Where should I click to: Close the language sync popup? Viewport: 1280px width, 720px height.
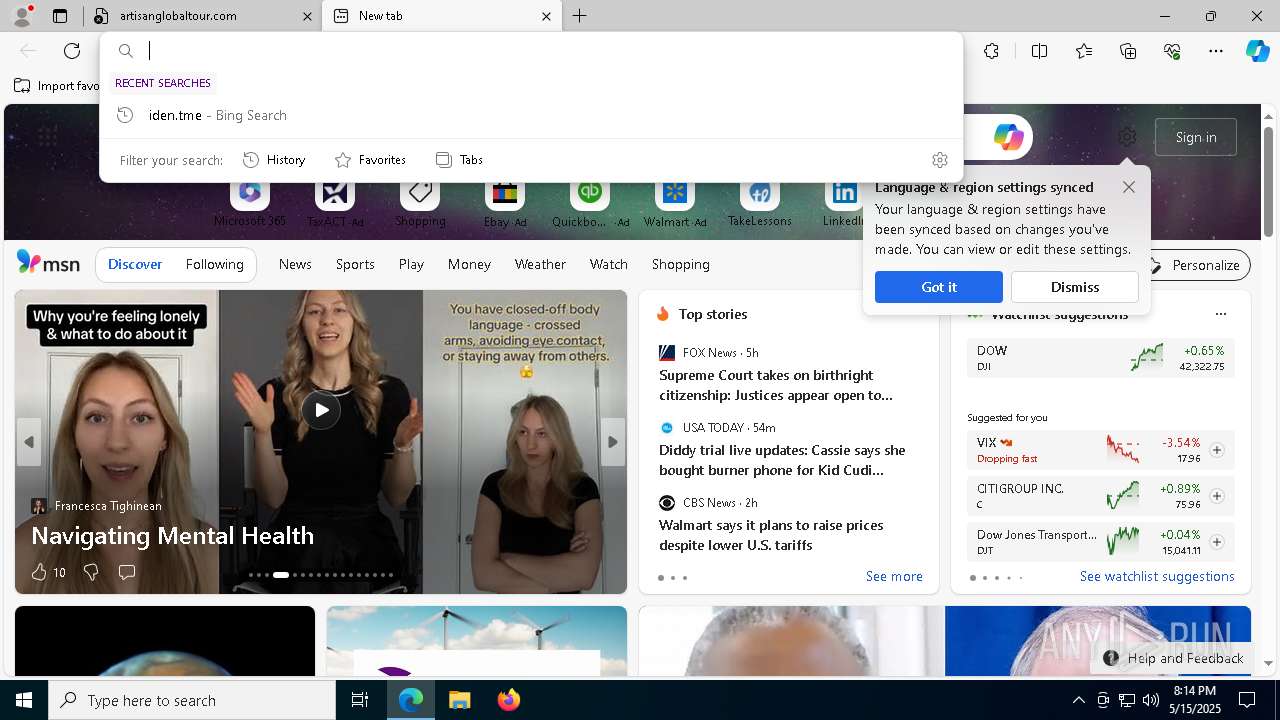[1129, 187]
